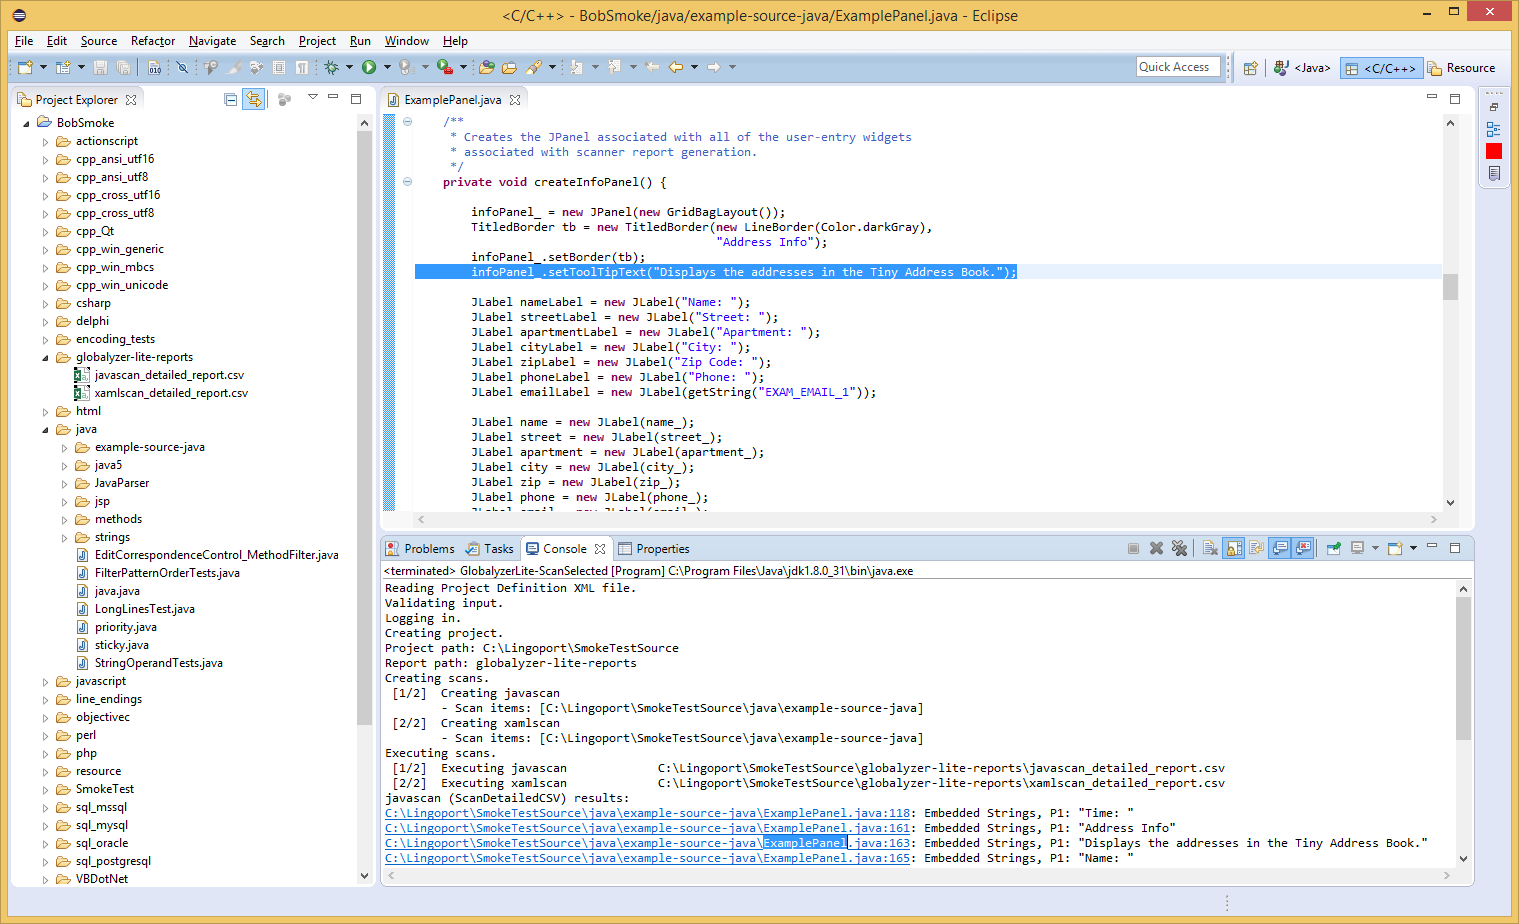Collapse the globalyzer-lite-reports folder
The image size is (1519, 924).
click(x=45, y=357)
